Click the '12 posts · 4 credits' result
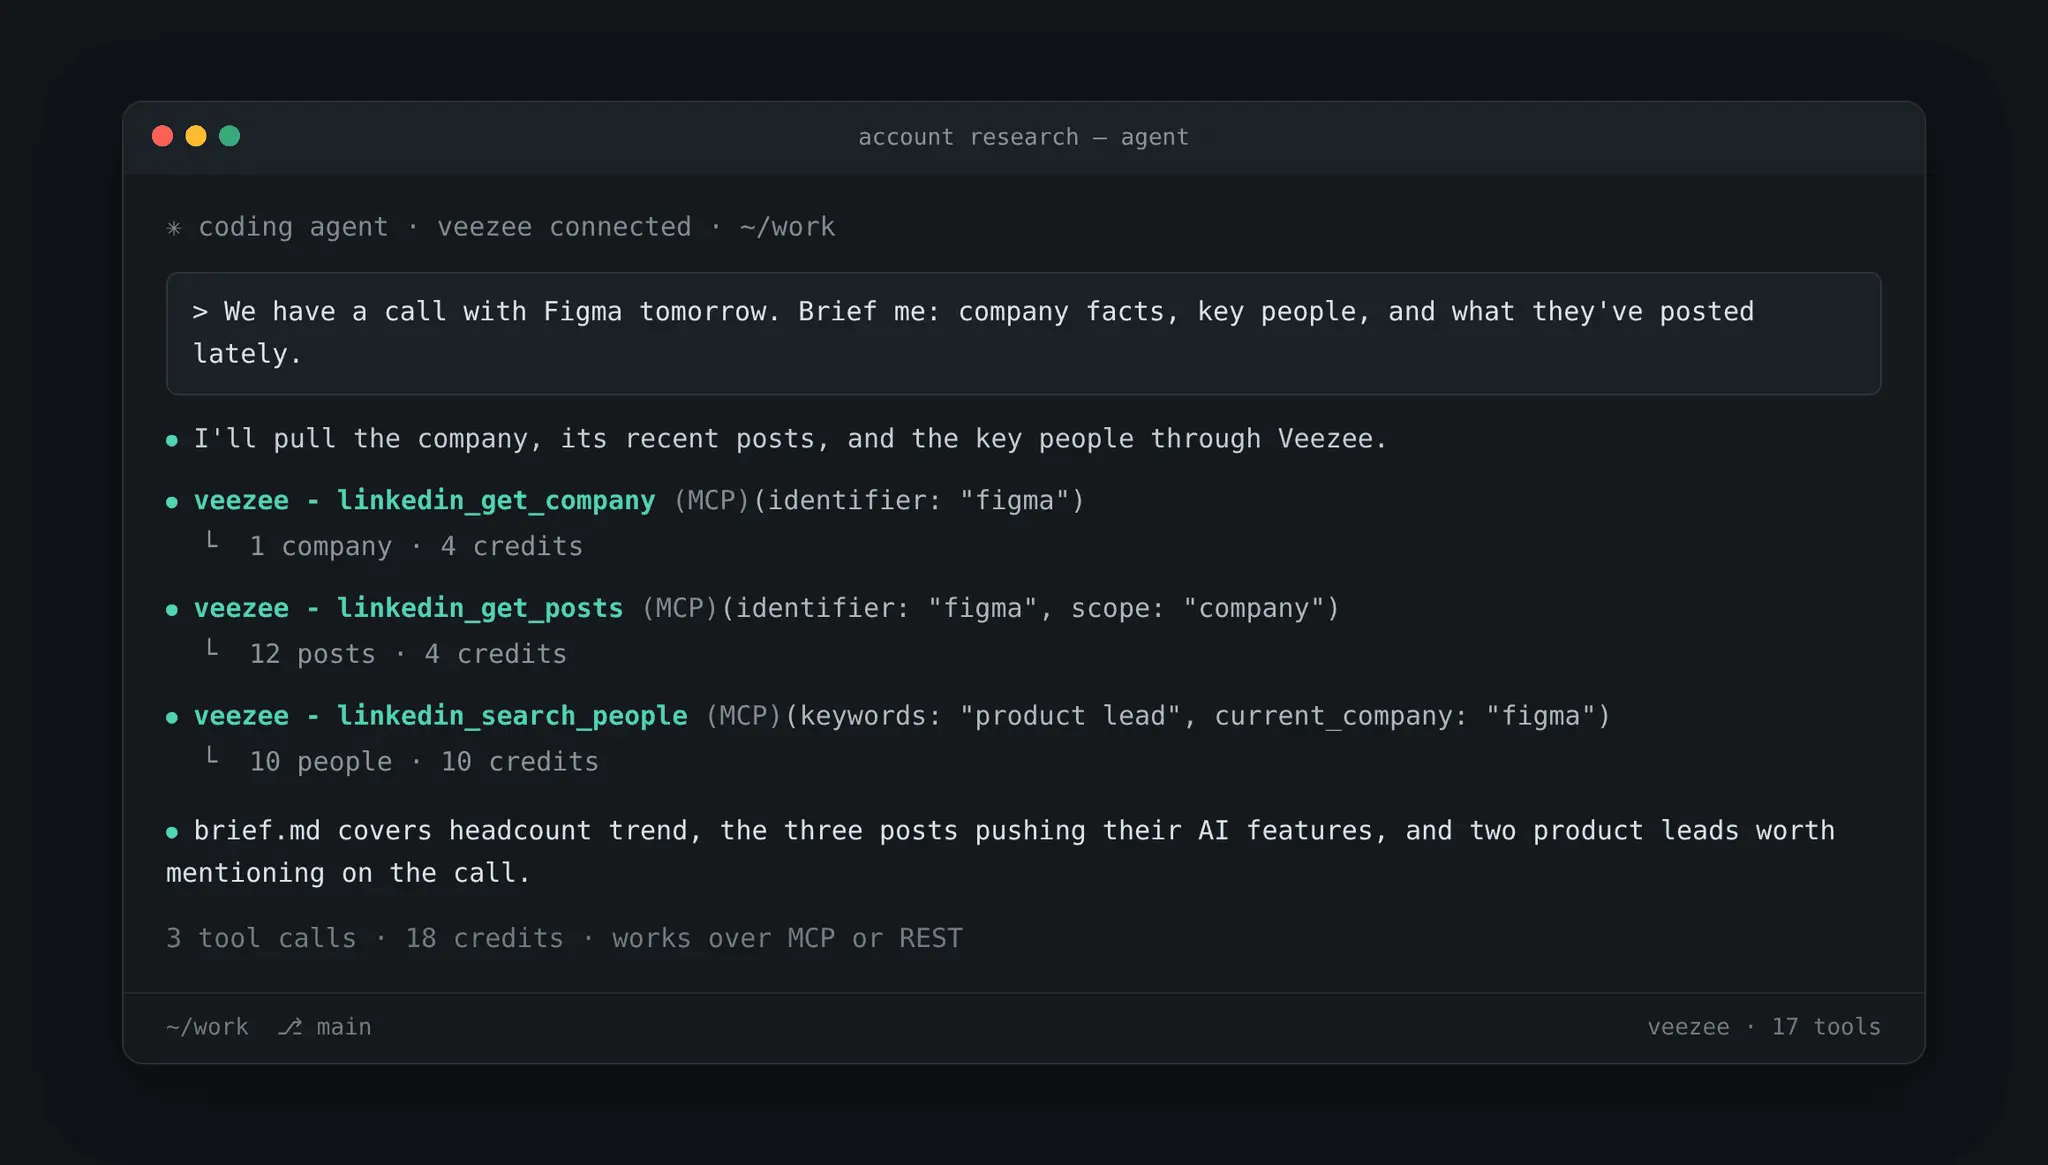Viewport: 2048px width, 1165px height. click(x=408, y=654)
